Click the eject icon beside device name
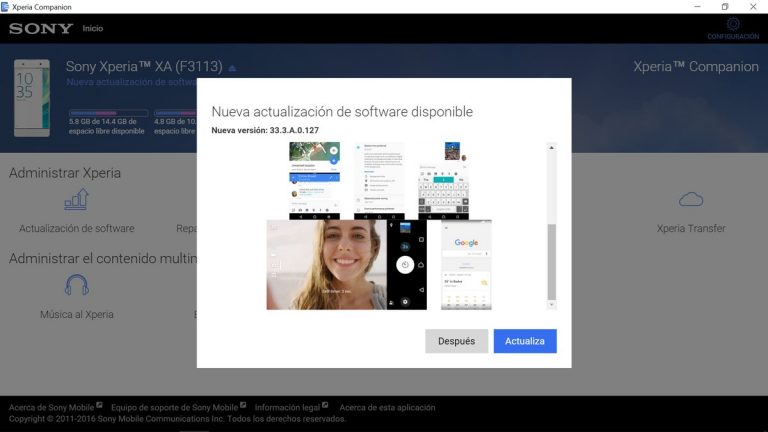The height and width of the screenshot is (432, 768). (x=232, y=68)
